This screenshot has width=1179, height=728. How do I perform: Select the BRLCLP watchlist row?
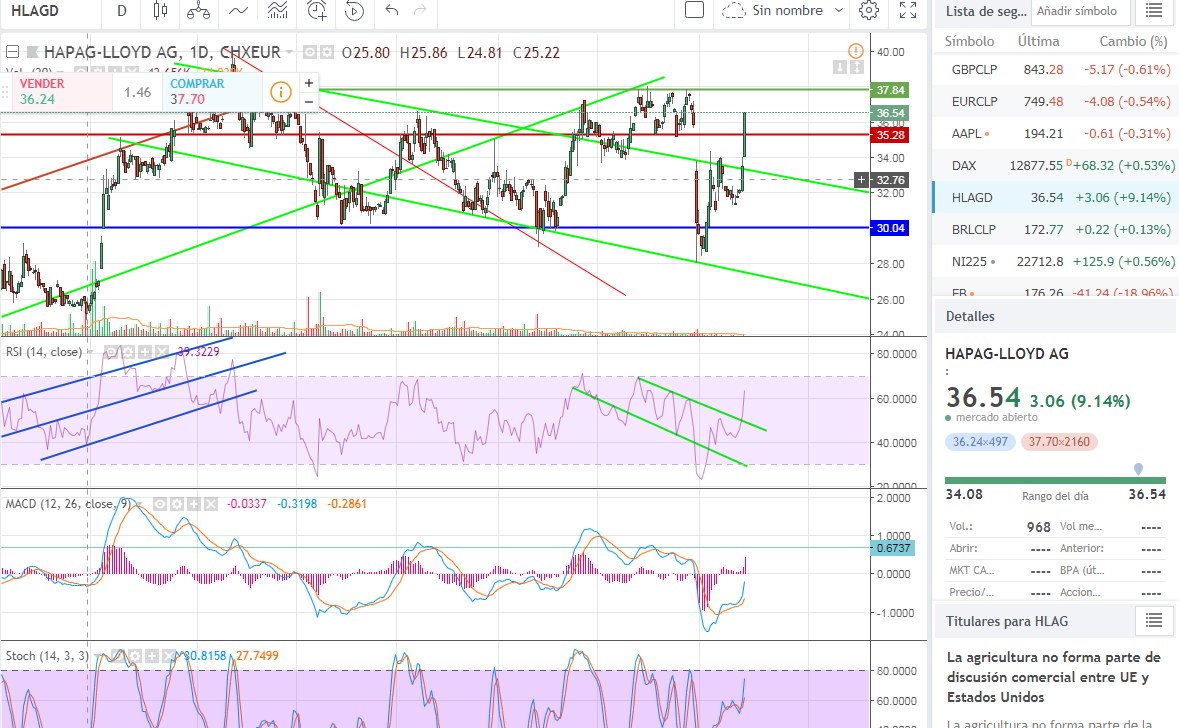(x=1055, y=229)
